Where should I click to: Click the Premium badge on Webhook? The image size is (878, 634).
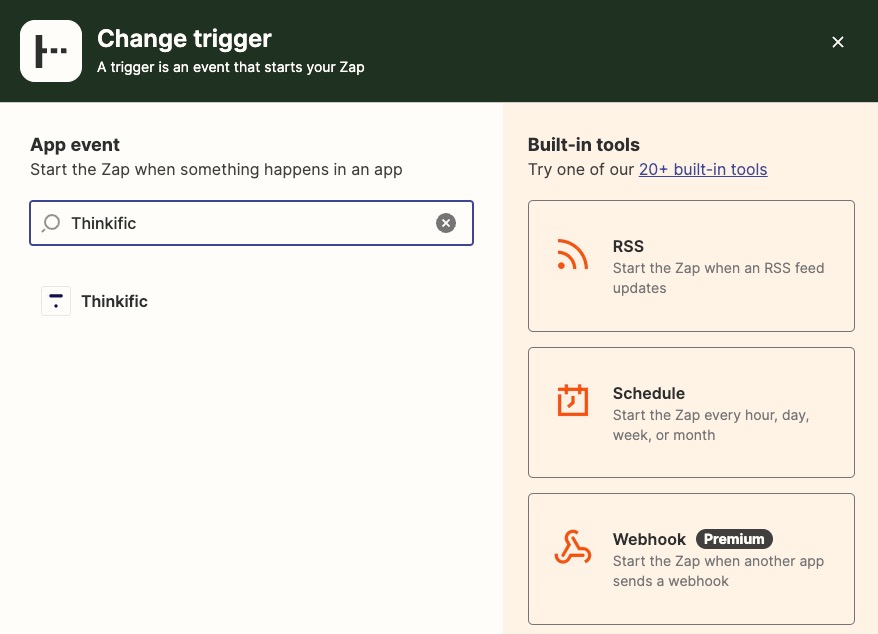[x=734, y=539]
